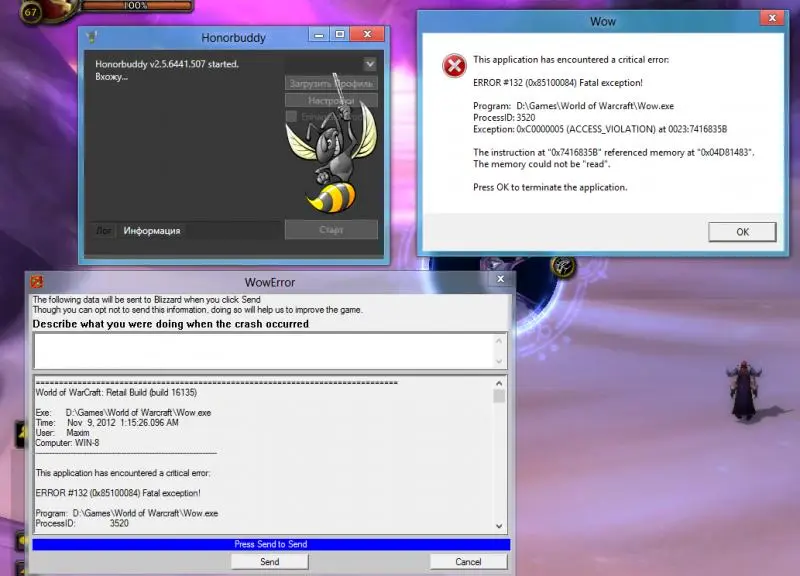Maximize the Honorbuddy window
800x576 pixels.
340,35
